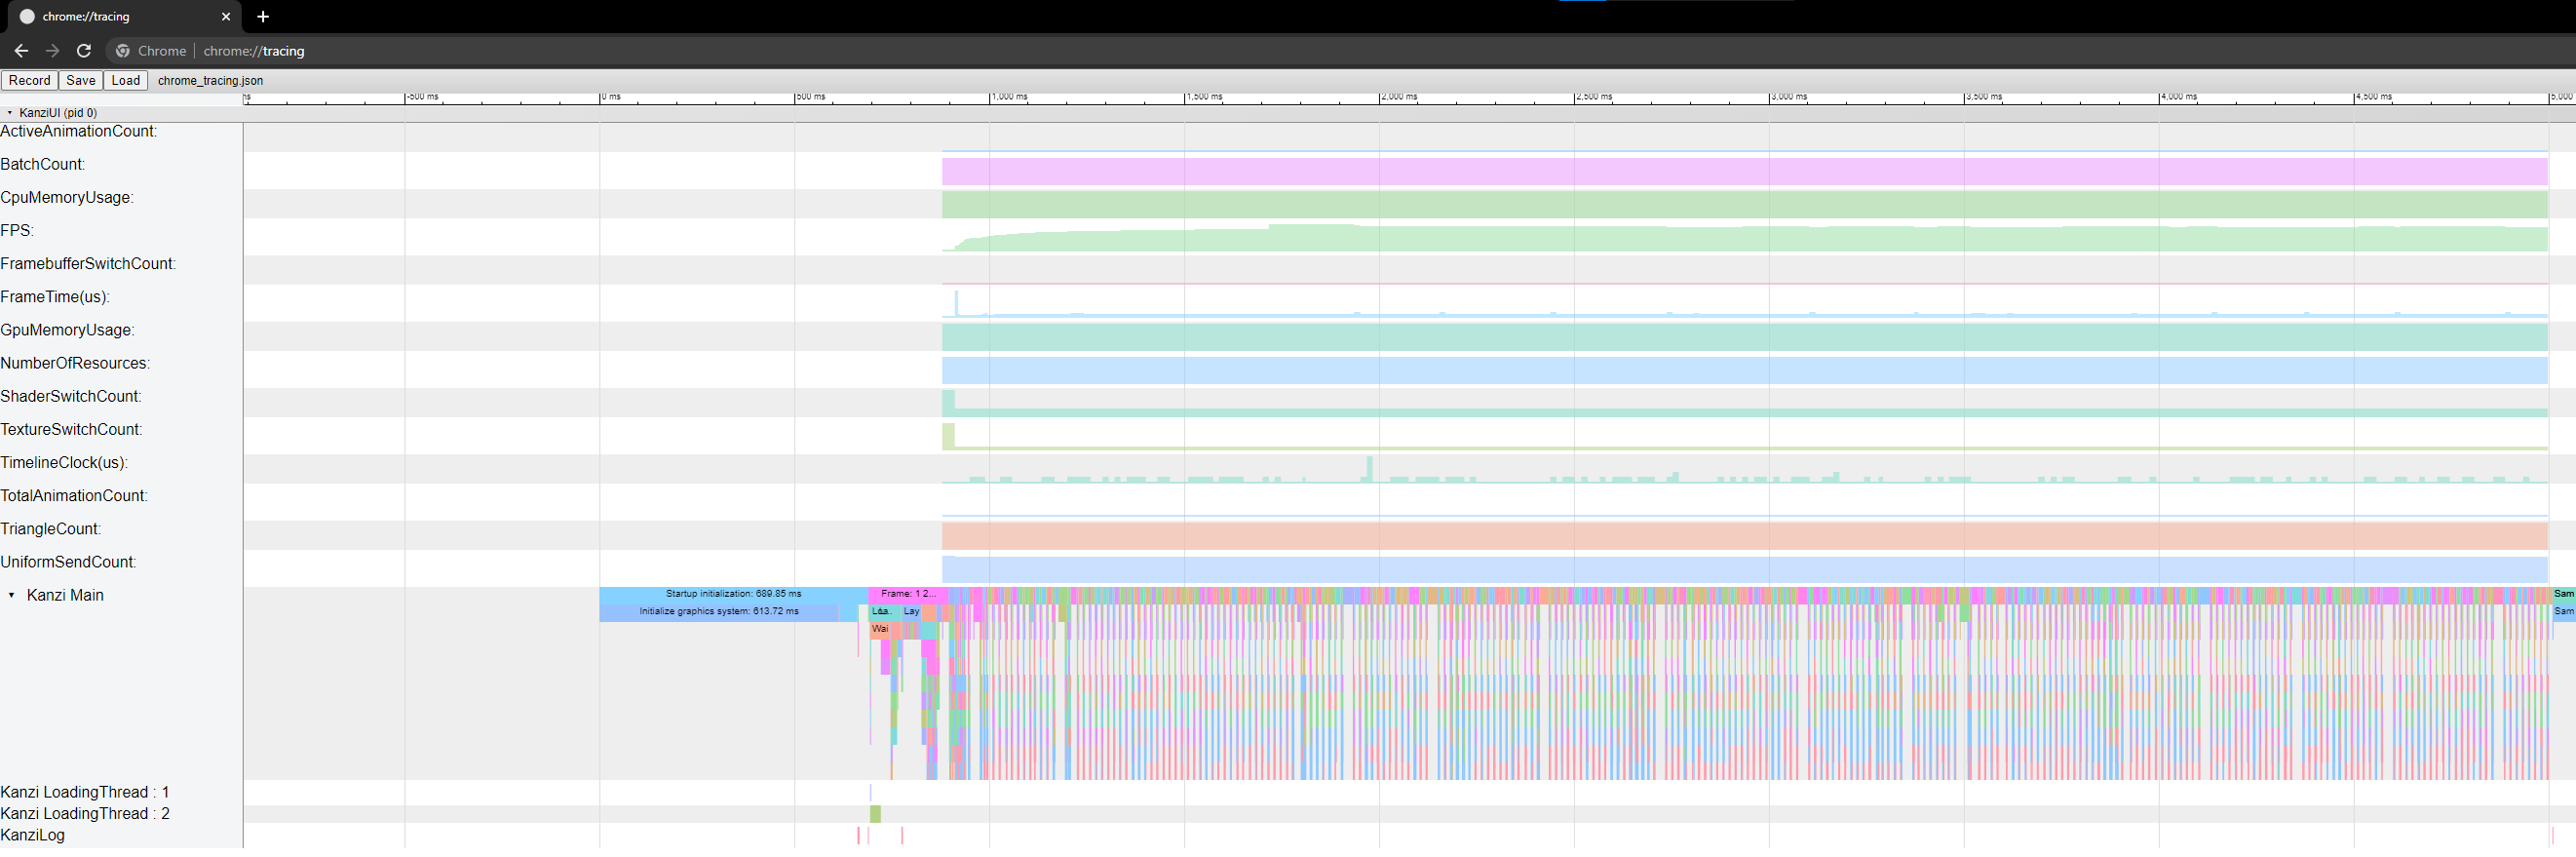Select the TriangleCount counter label

click(x=51, y=529)
